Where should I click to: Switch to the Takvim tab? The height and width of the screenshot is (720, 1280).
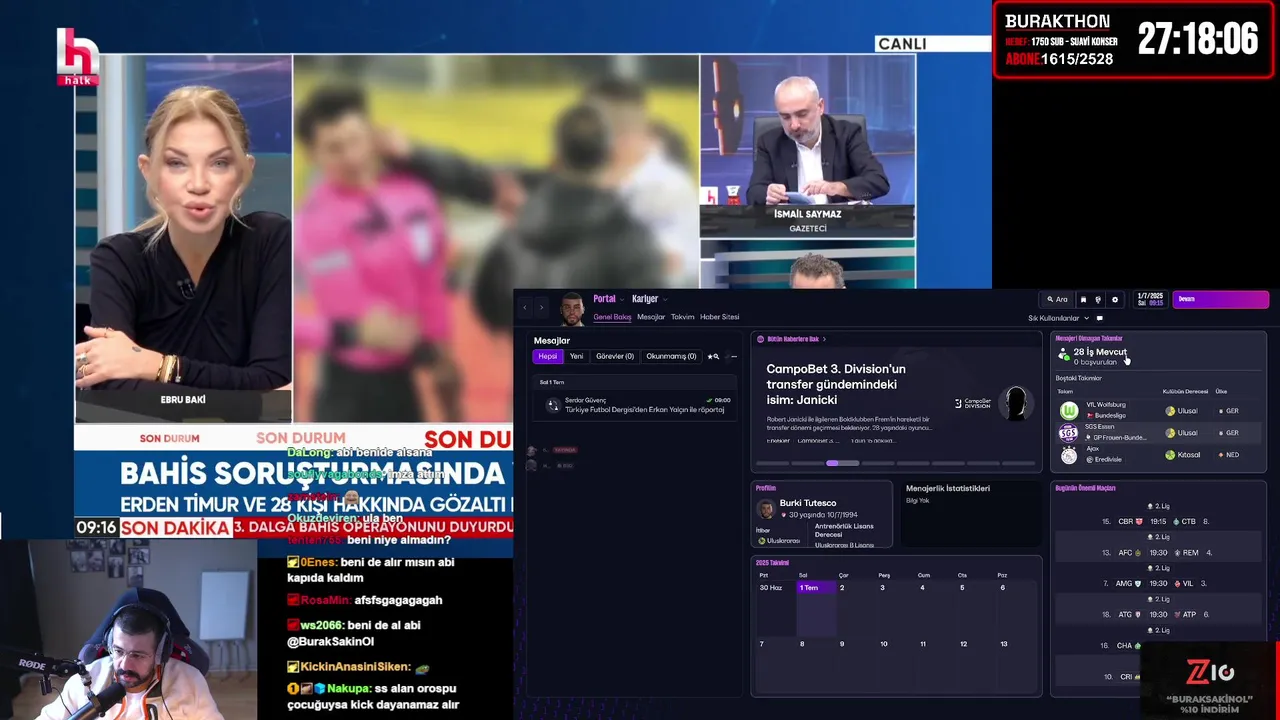682,317
